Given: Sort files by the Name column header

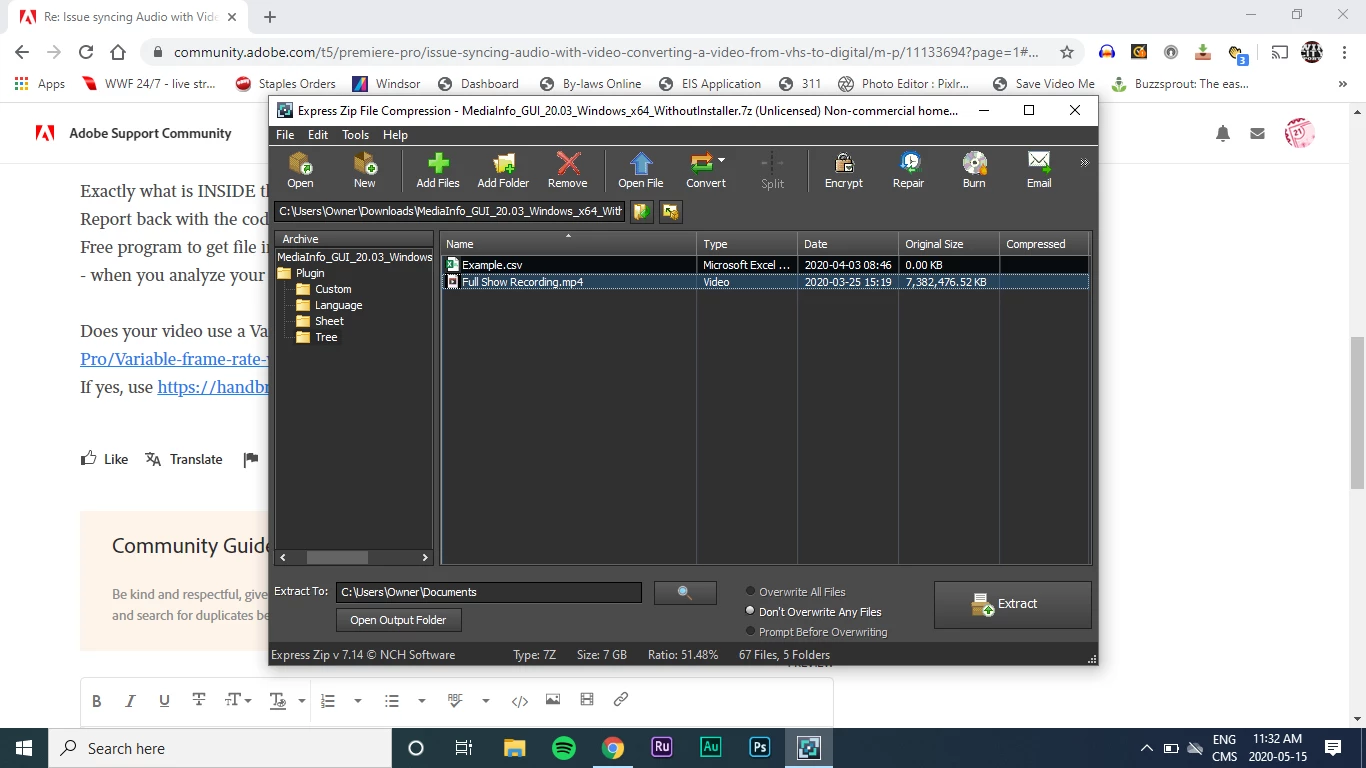Looking at the screenshot, I should [568, 244].
